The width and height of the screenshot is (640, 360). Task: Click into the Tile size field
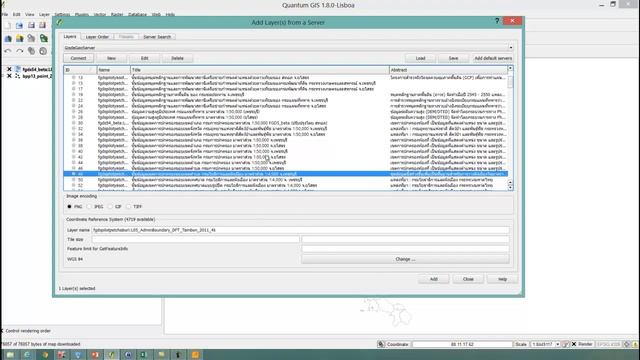pos(196,239)
